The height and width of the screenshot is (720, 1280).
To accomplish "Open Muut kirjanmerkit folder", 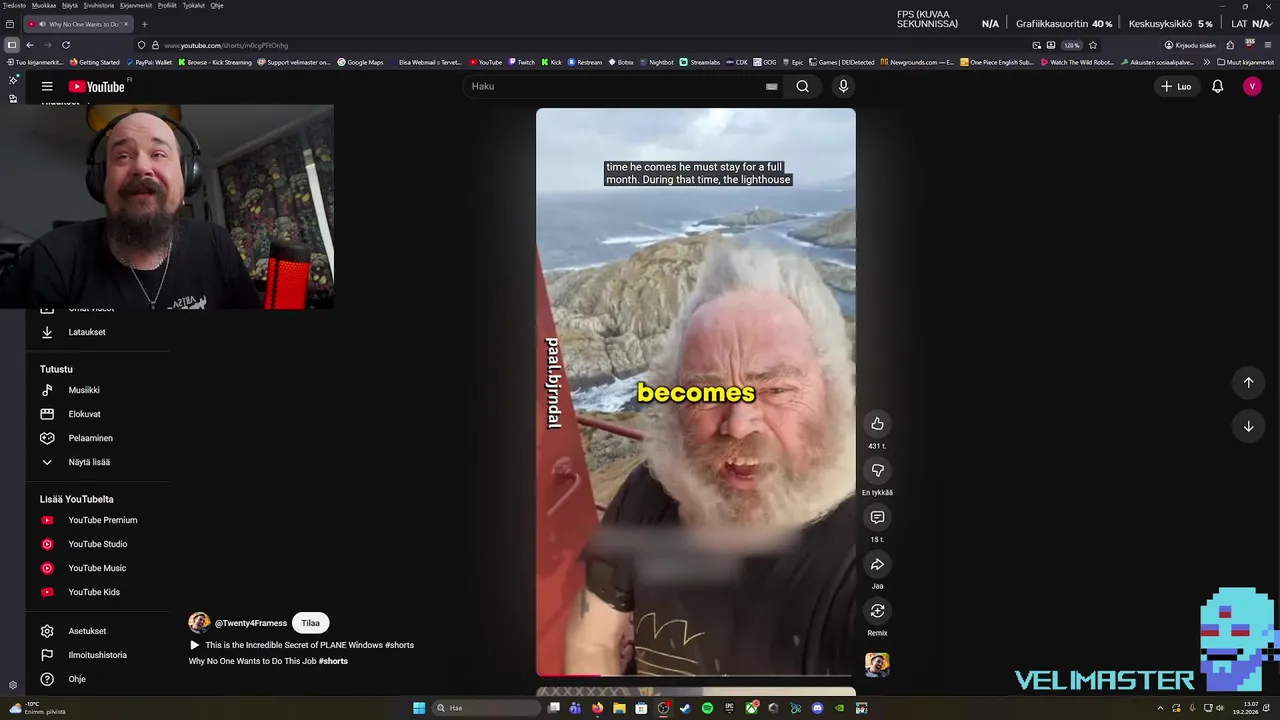I will 1246,62.
